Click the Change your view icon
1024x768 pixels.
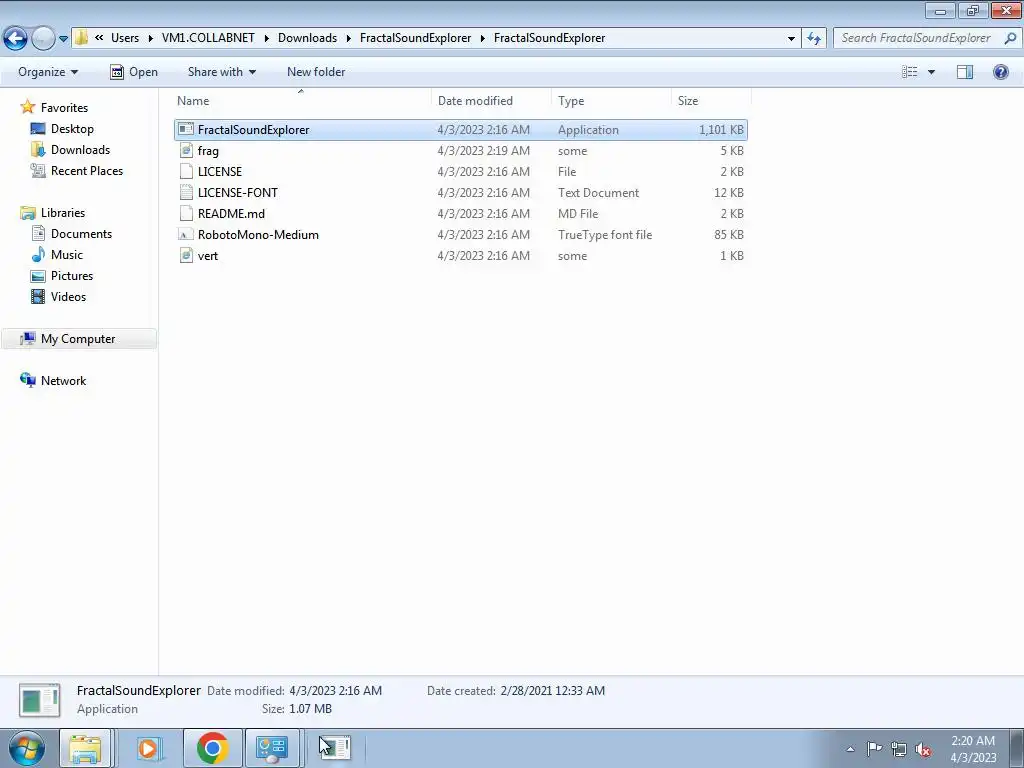[x=910, y=72]
